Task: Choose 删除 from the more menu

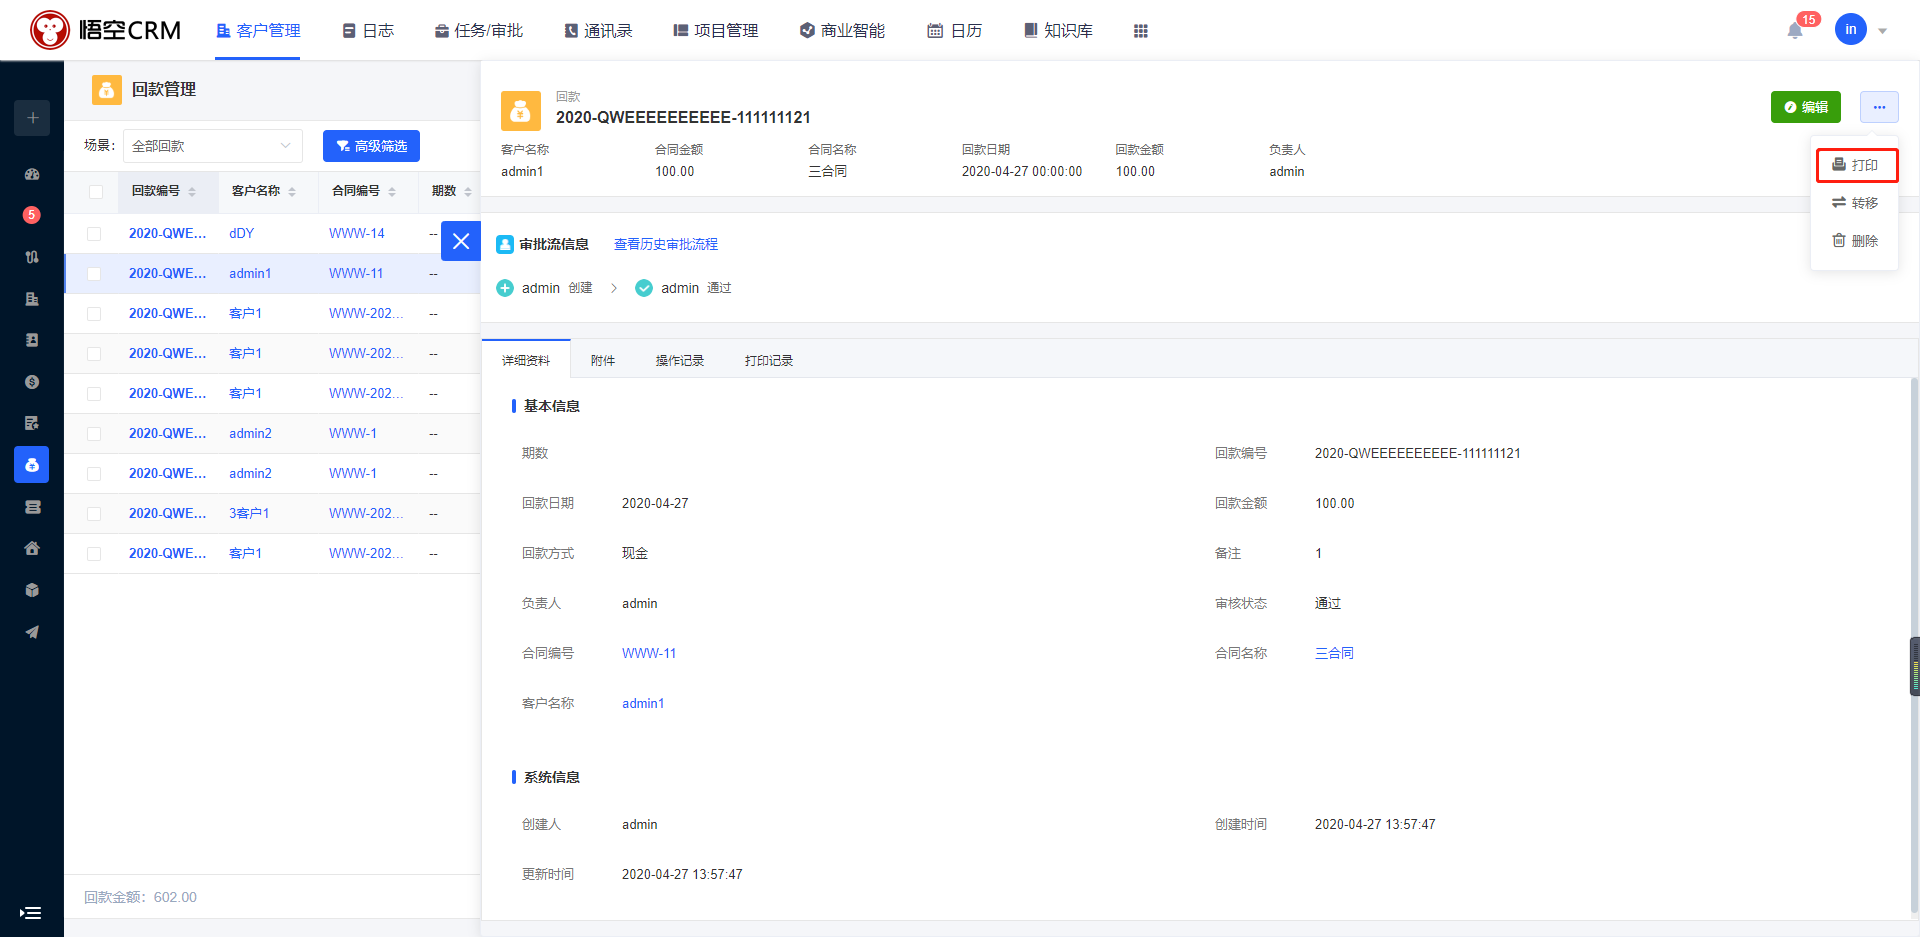Action: pos(1855,241)
